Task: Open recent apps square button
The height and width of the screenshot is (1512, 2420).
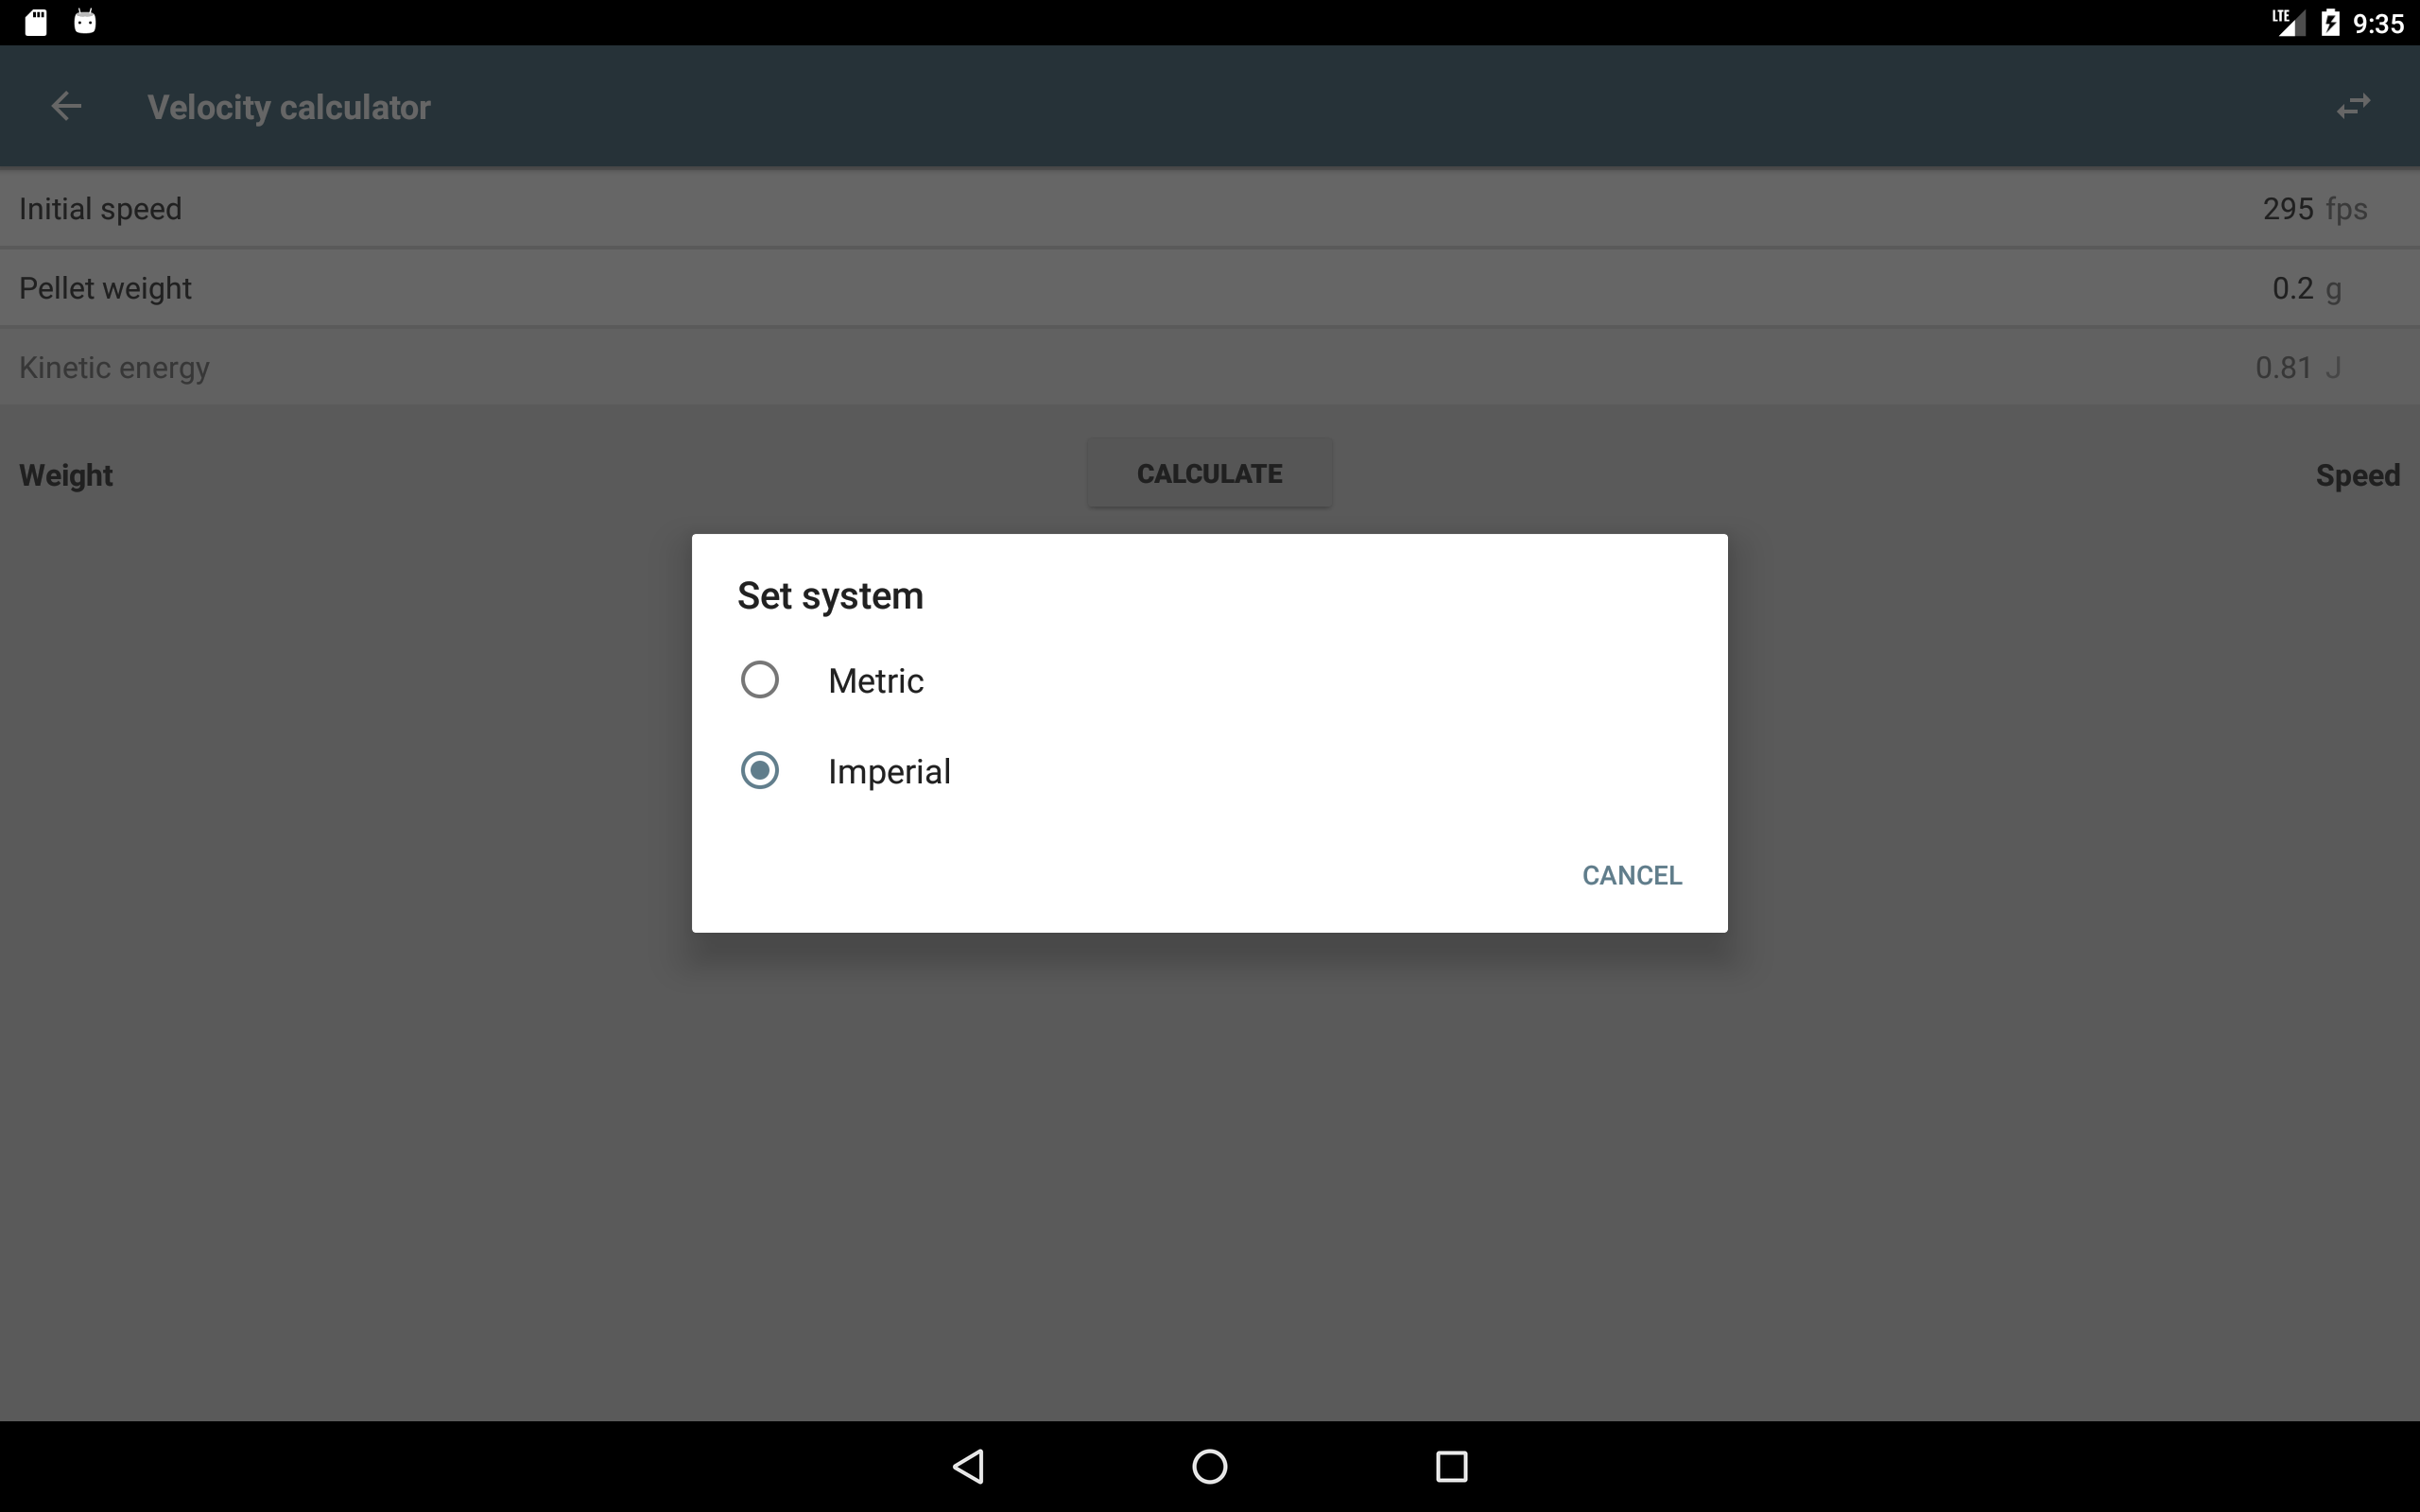Action: pos(1451,1466)
